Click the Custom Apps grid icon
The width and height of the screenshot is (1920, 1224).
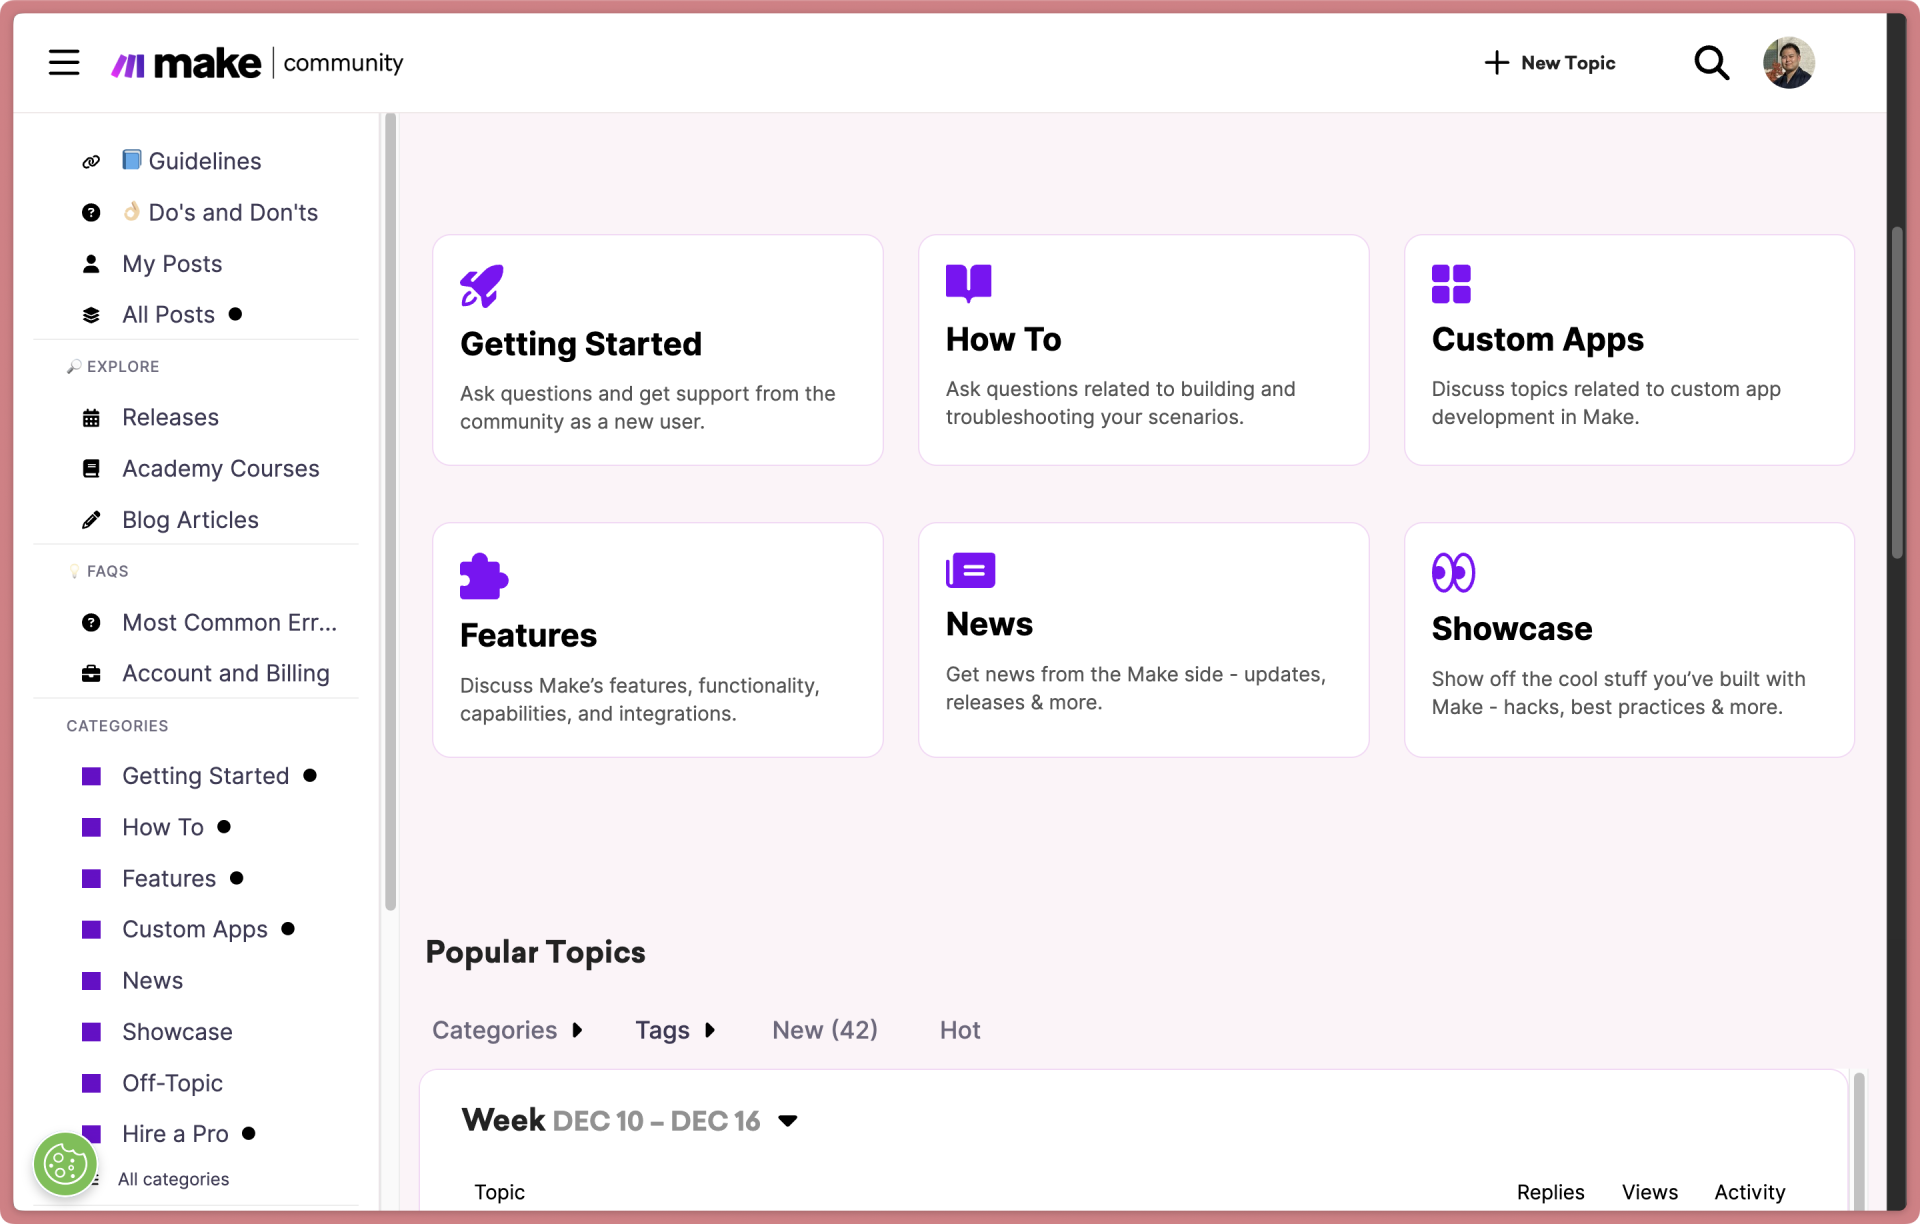tap(1452, 282)
